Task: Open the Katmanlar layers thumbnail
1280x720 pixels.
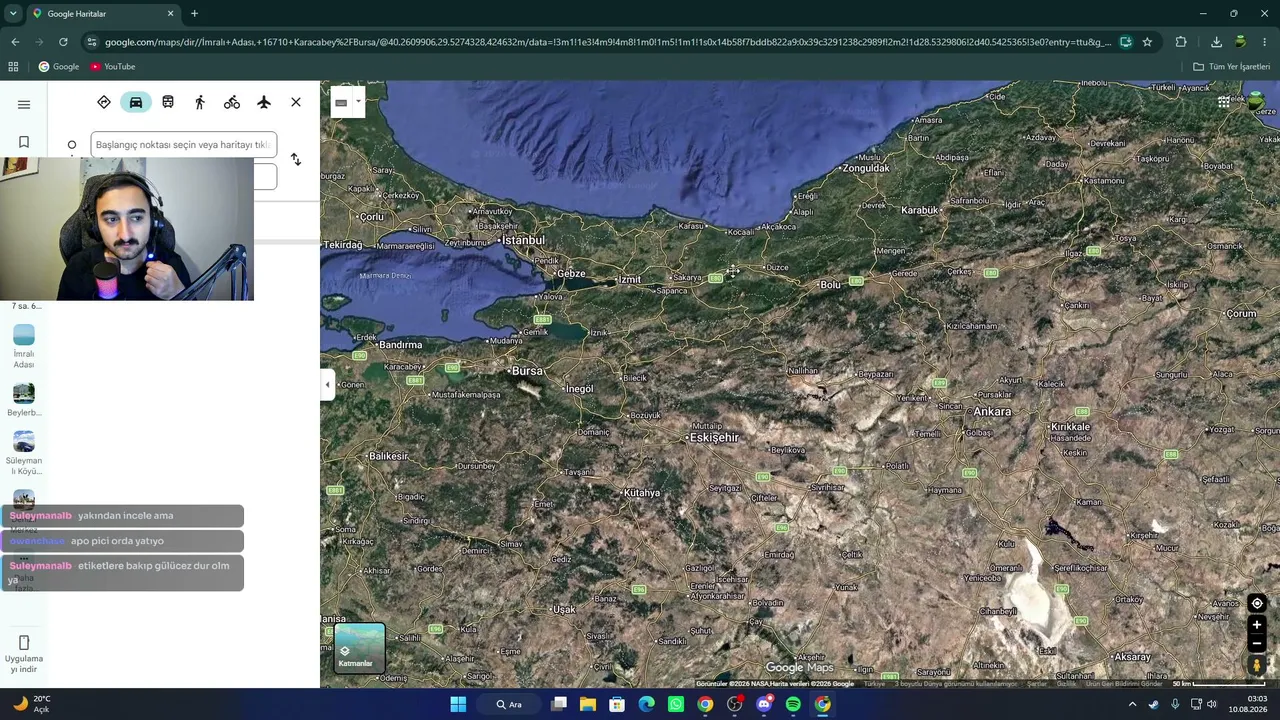Action: coord(359,648)
